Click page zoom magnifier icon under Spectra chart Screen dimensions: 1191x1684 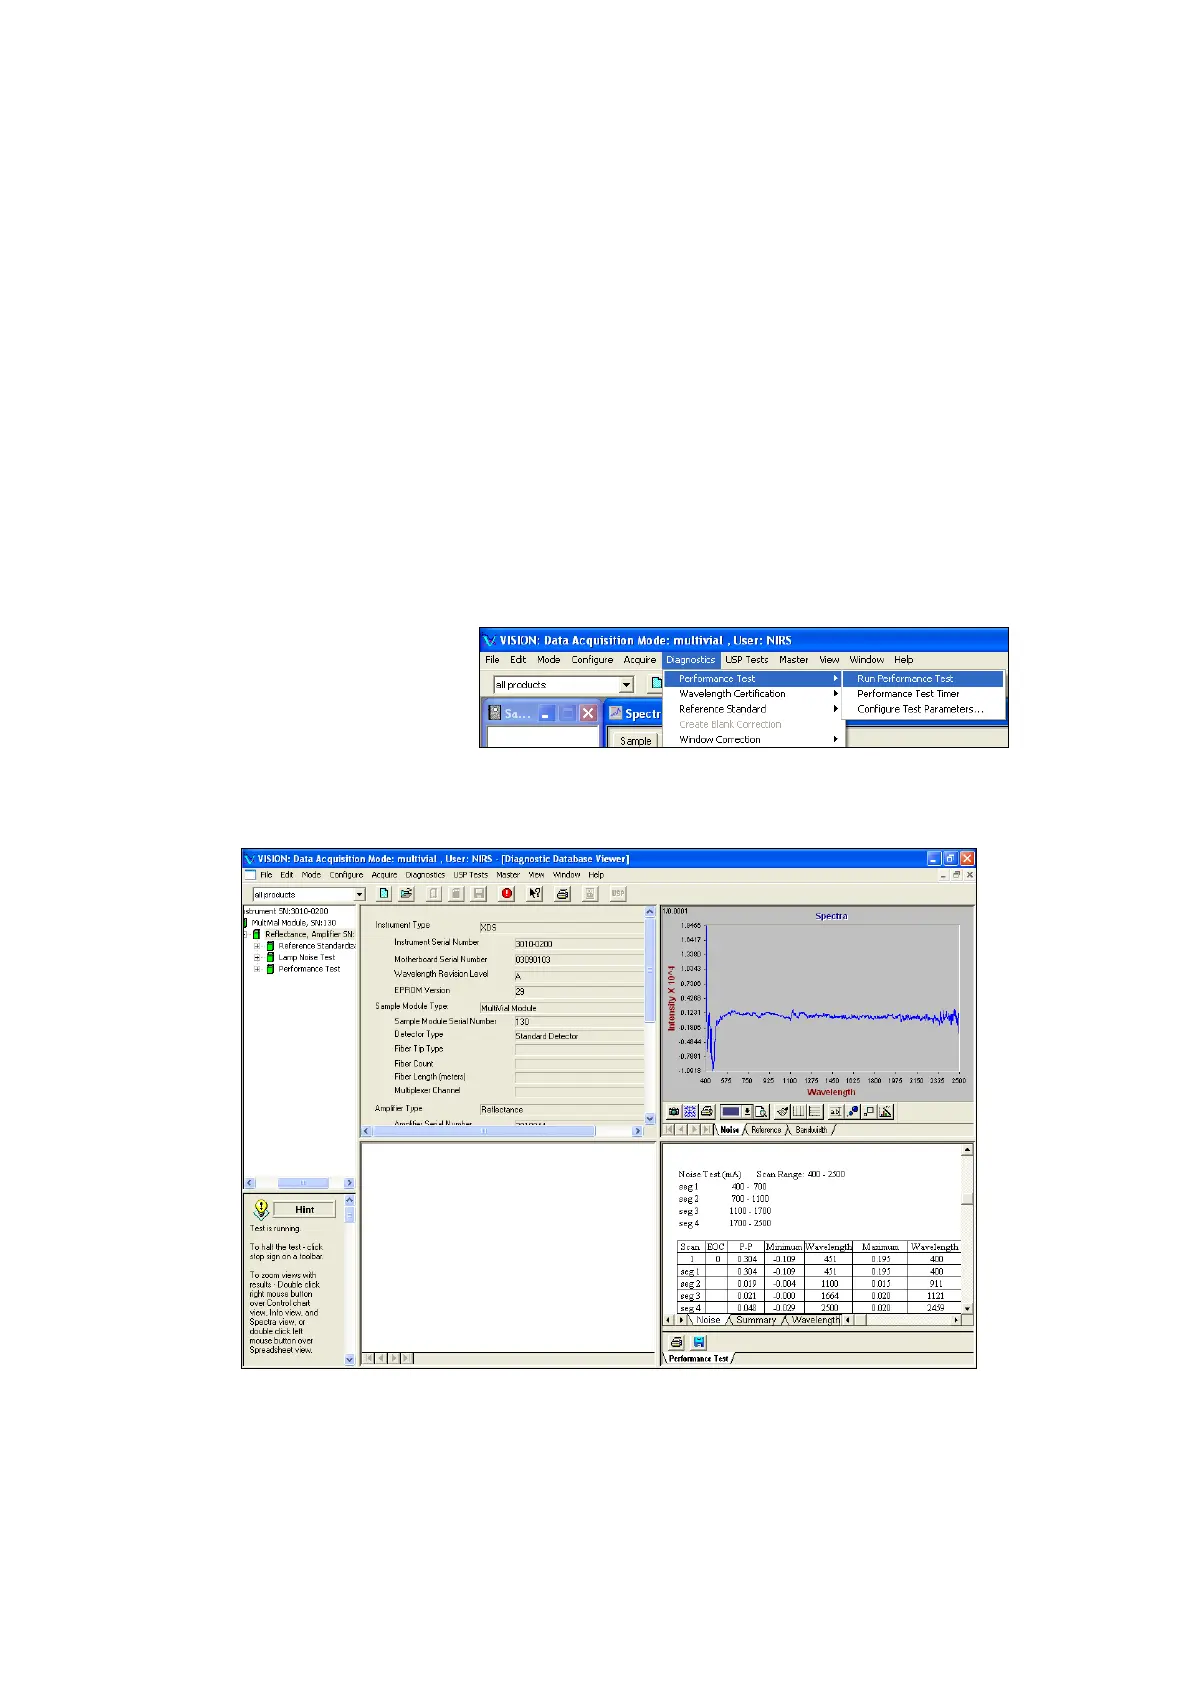point(761,1111)
